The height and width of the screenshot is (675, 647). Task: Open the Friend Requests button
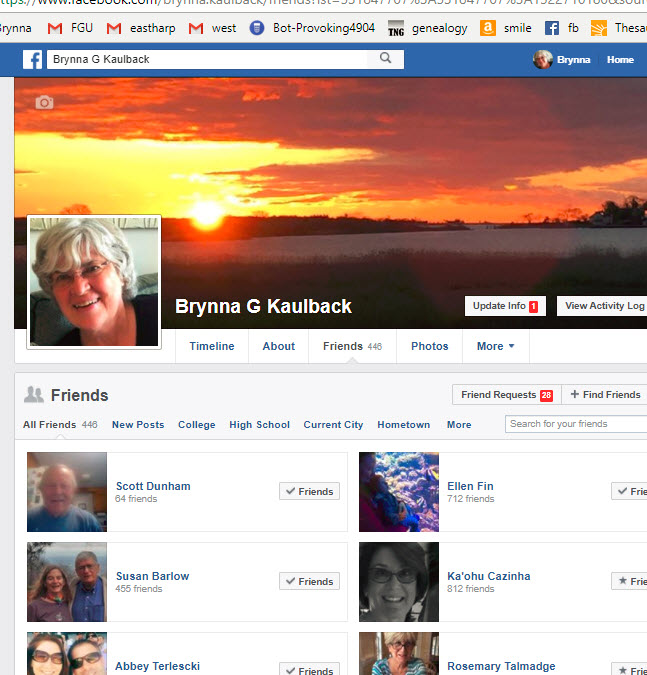click(x=505, y=395)
